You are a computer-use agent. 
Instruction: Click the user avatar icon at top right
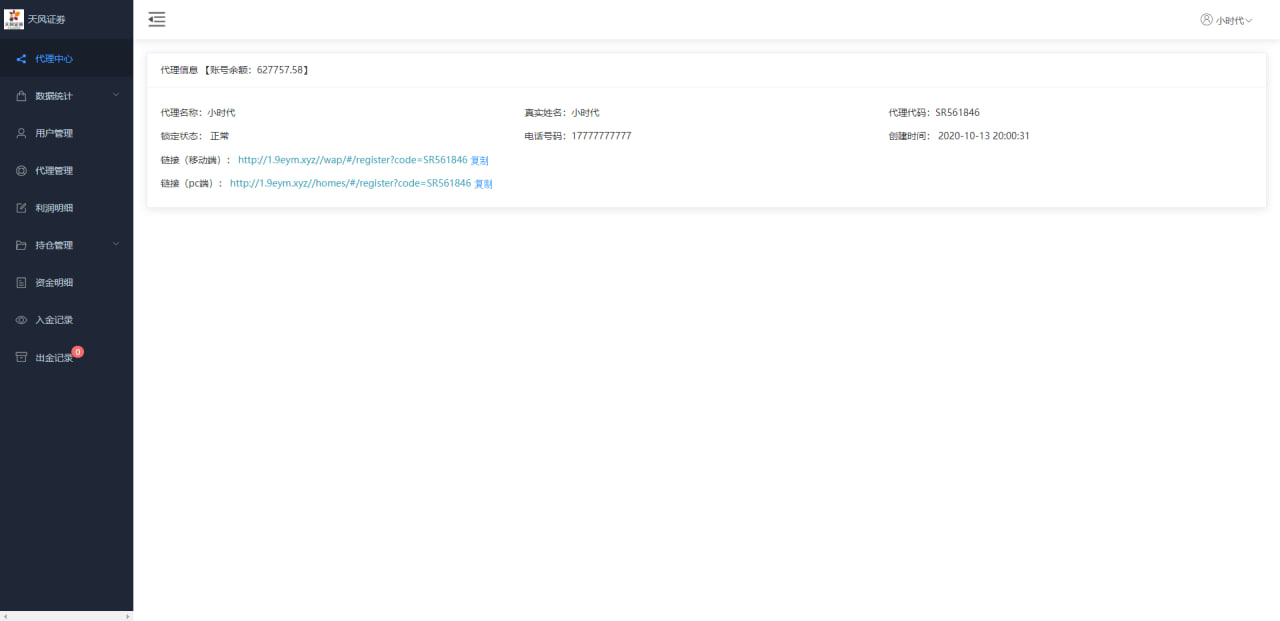coord(1206,19)
